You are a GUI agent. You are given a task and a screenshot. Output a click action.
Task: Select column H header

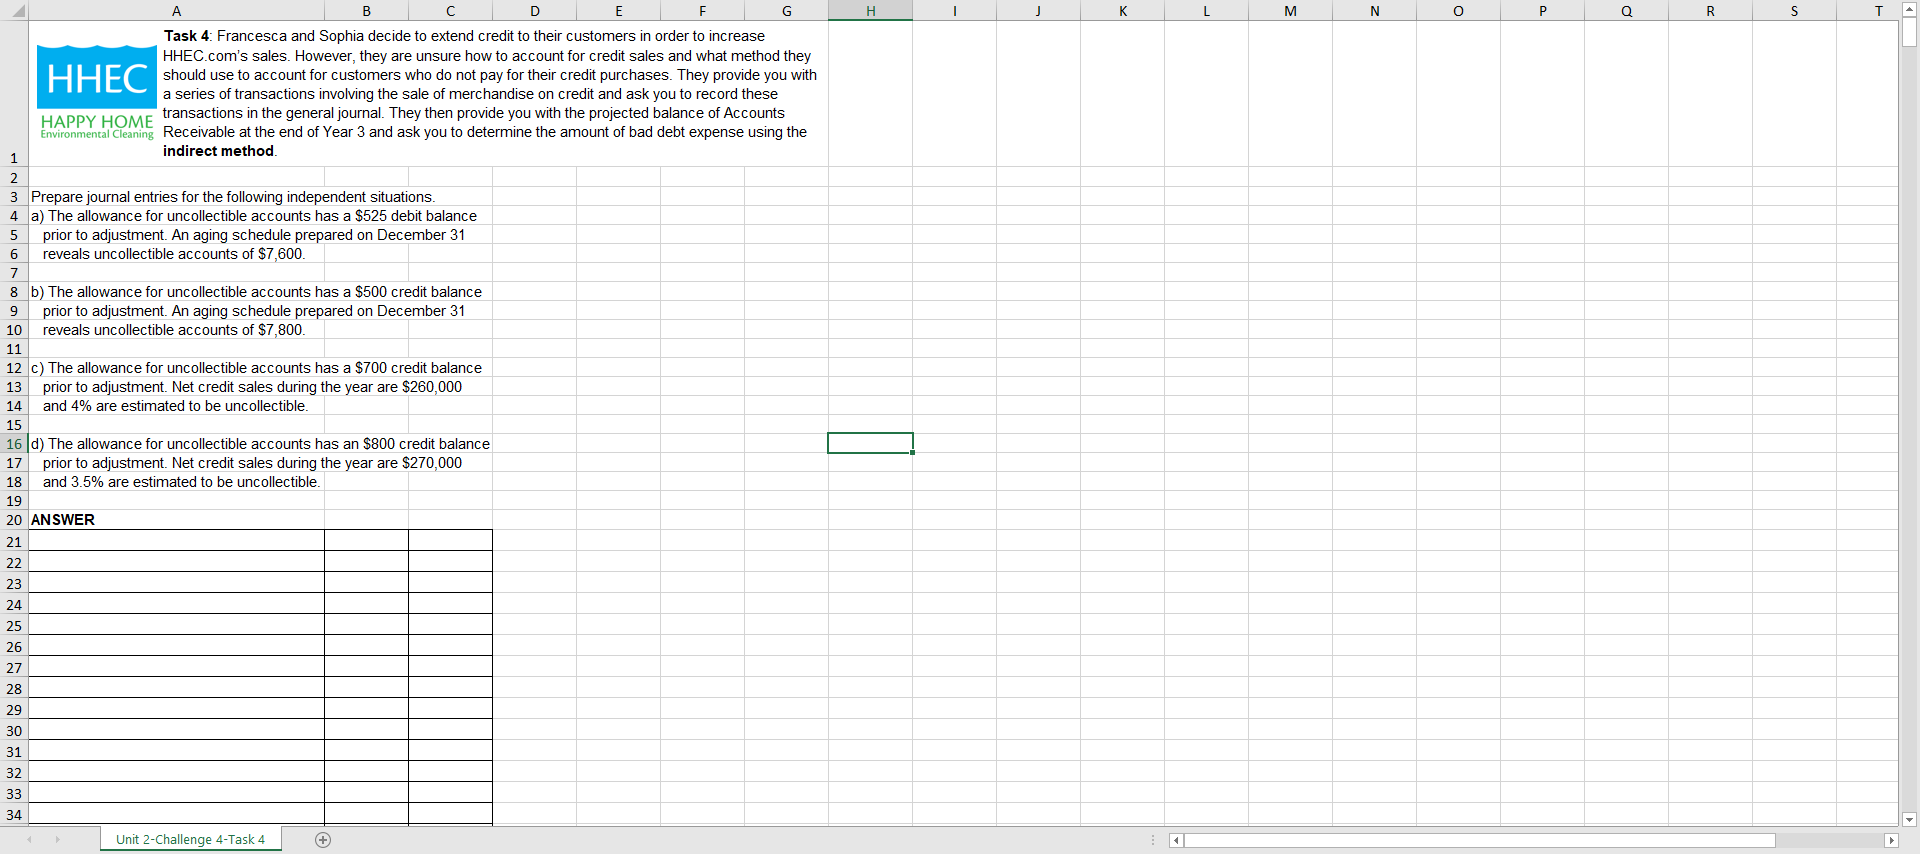(x=870, y=11)
